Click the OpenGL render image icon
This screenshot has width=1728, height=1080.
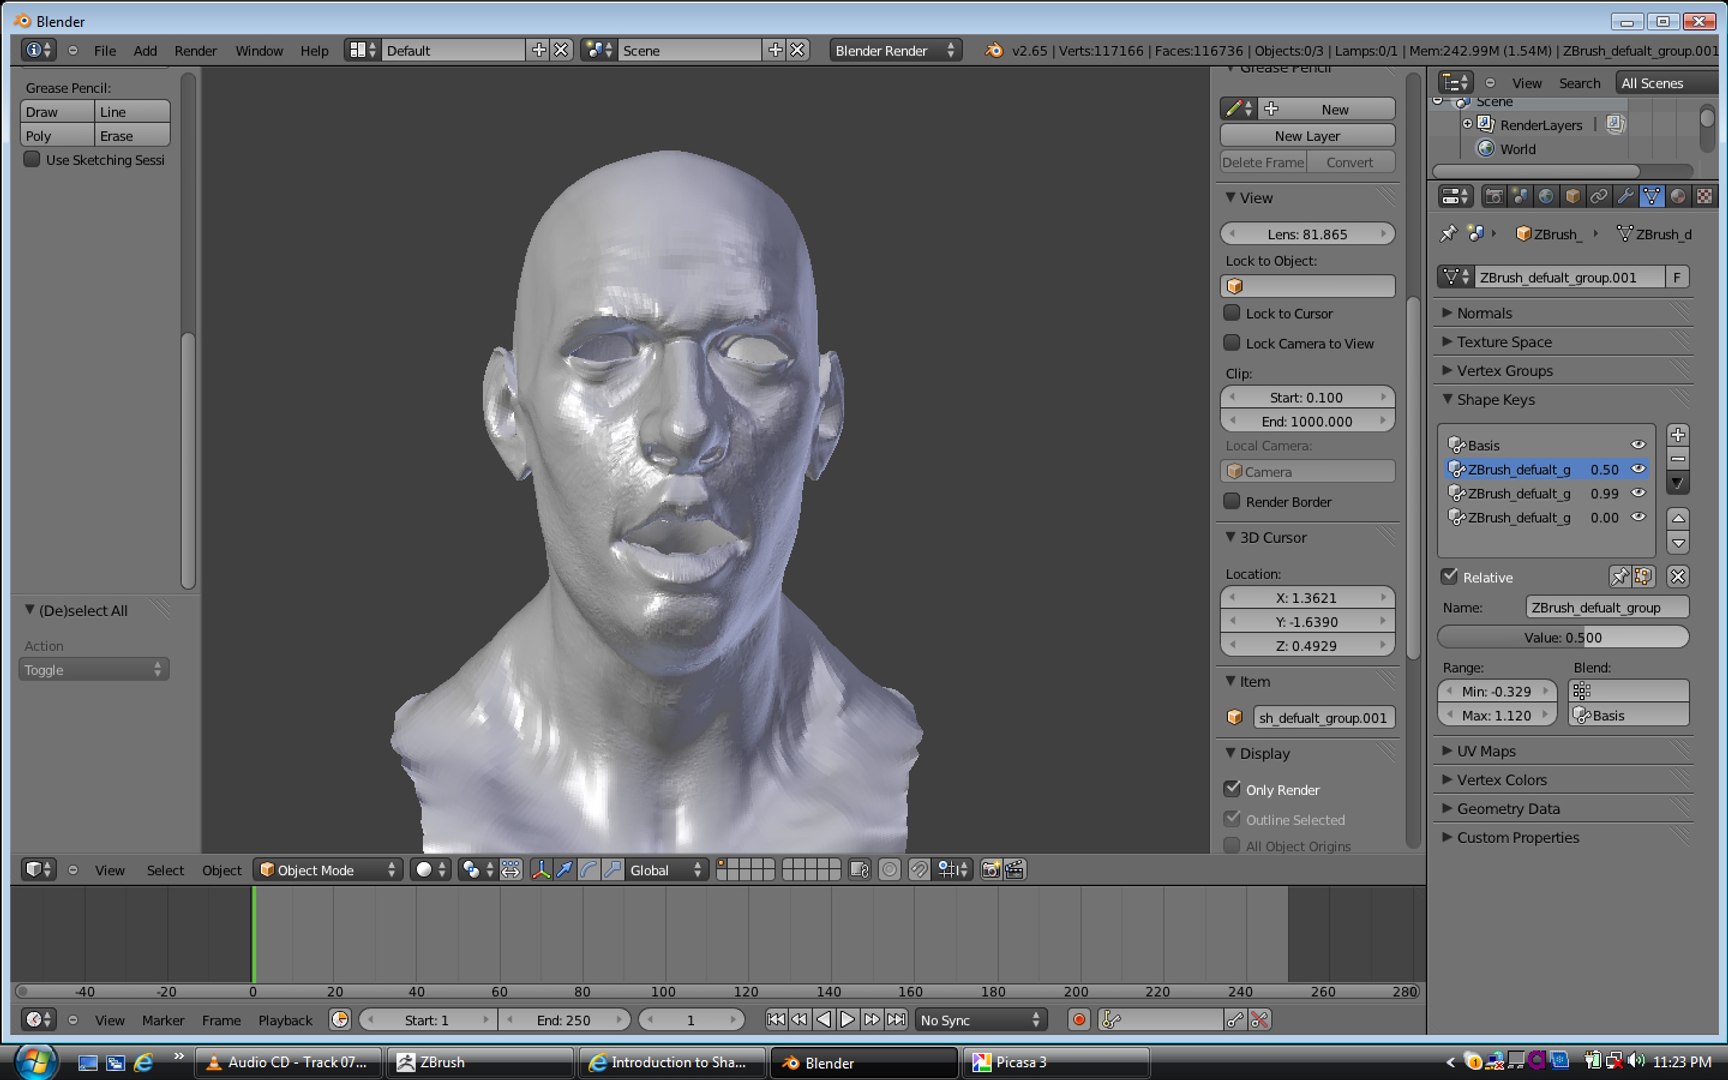(x=990, y=870)
